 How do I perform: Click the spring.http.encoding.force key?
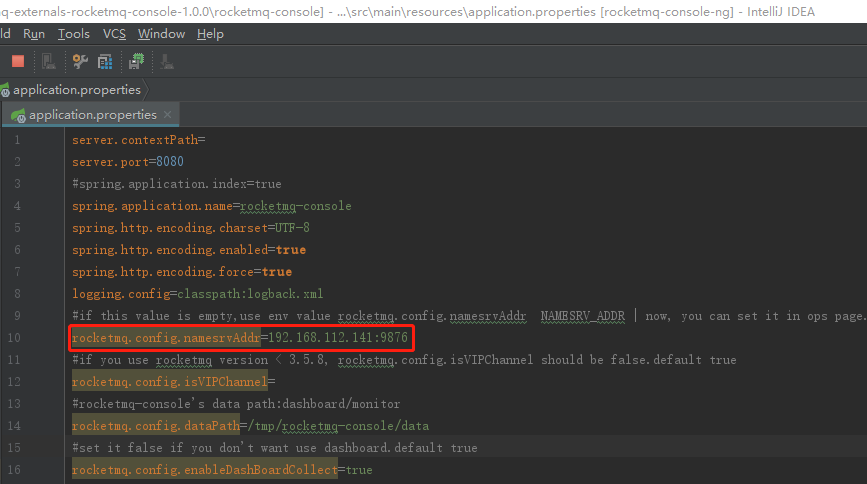coord(163,272)
